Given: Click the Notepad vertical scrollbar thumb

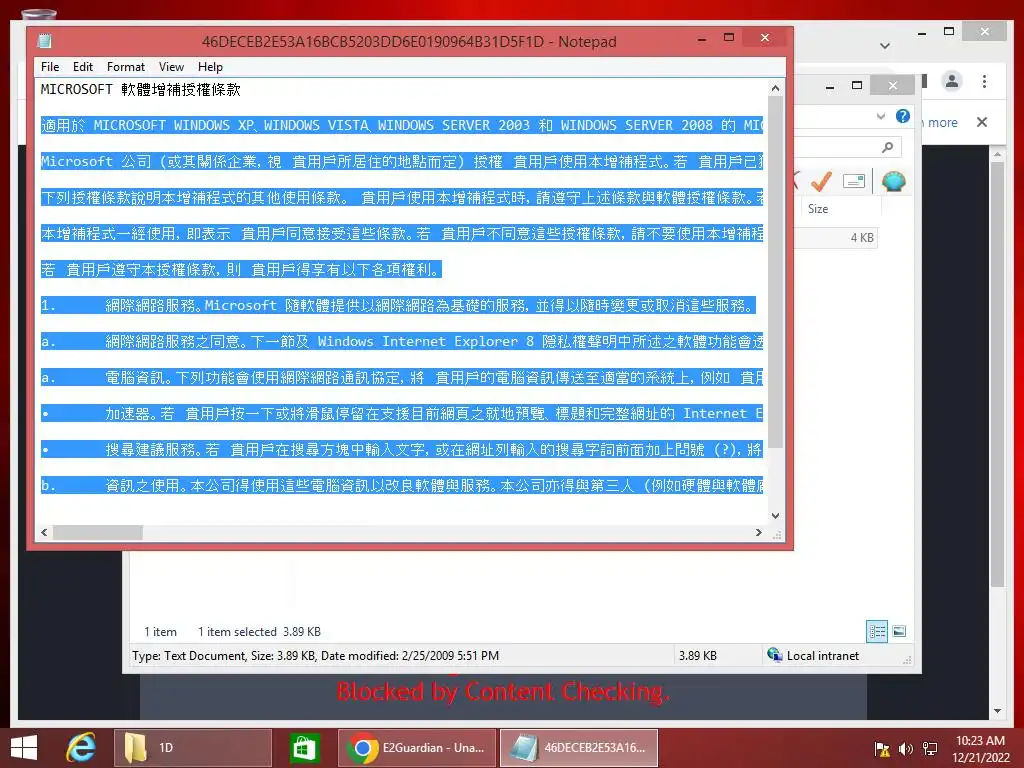Looking at the screenshot, I should [775, 272].
